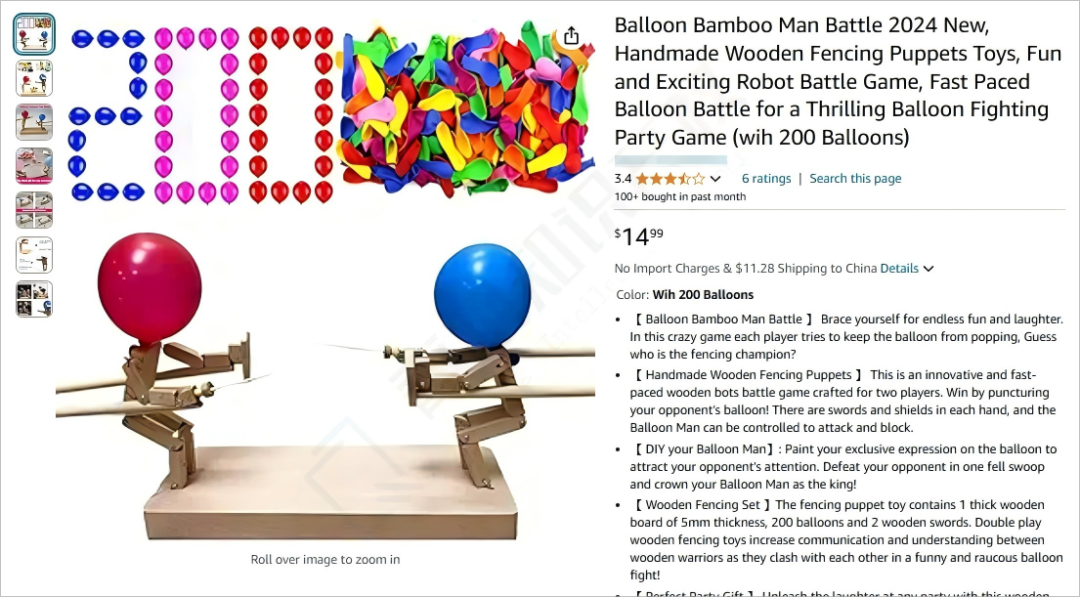Expand the rating breakdown chevron beside stars
1080x597 pixels.
(716, 179)
